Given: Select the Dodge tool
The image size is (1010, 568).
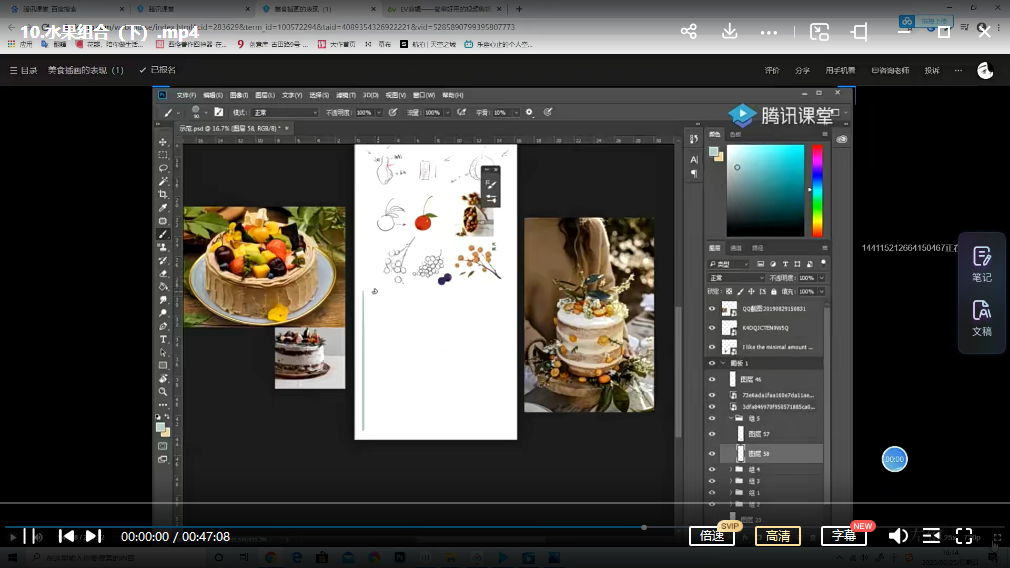Looking at the screenshot, I should pyautogui.click(x=163, y=313).
